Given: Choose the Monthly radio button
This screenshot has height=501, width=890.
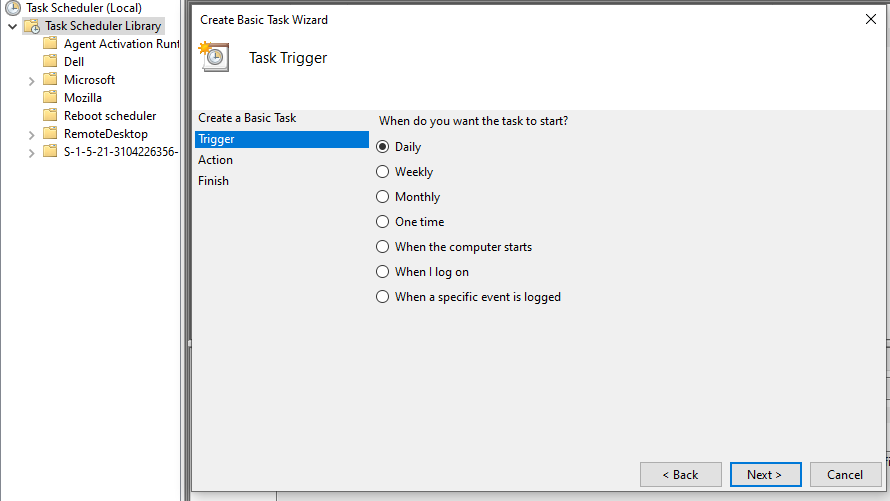Looking at the screenshot, I should 383,197.
